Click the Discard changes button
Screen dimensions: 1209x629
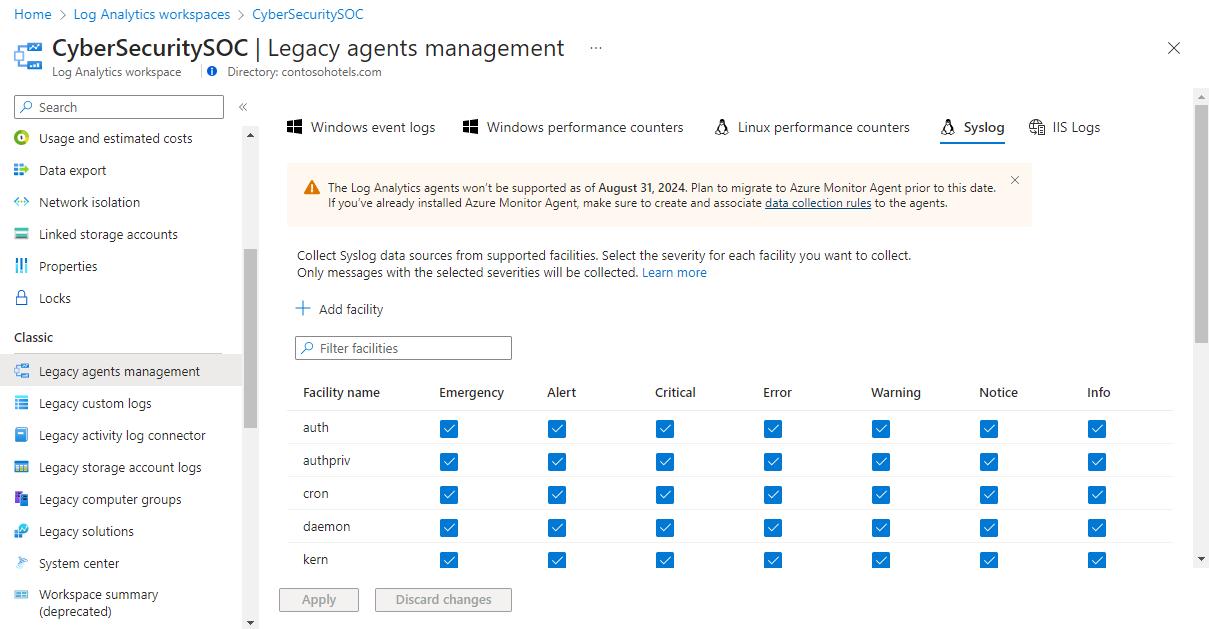(x=443, y=600)
